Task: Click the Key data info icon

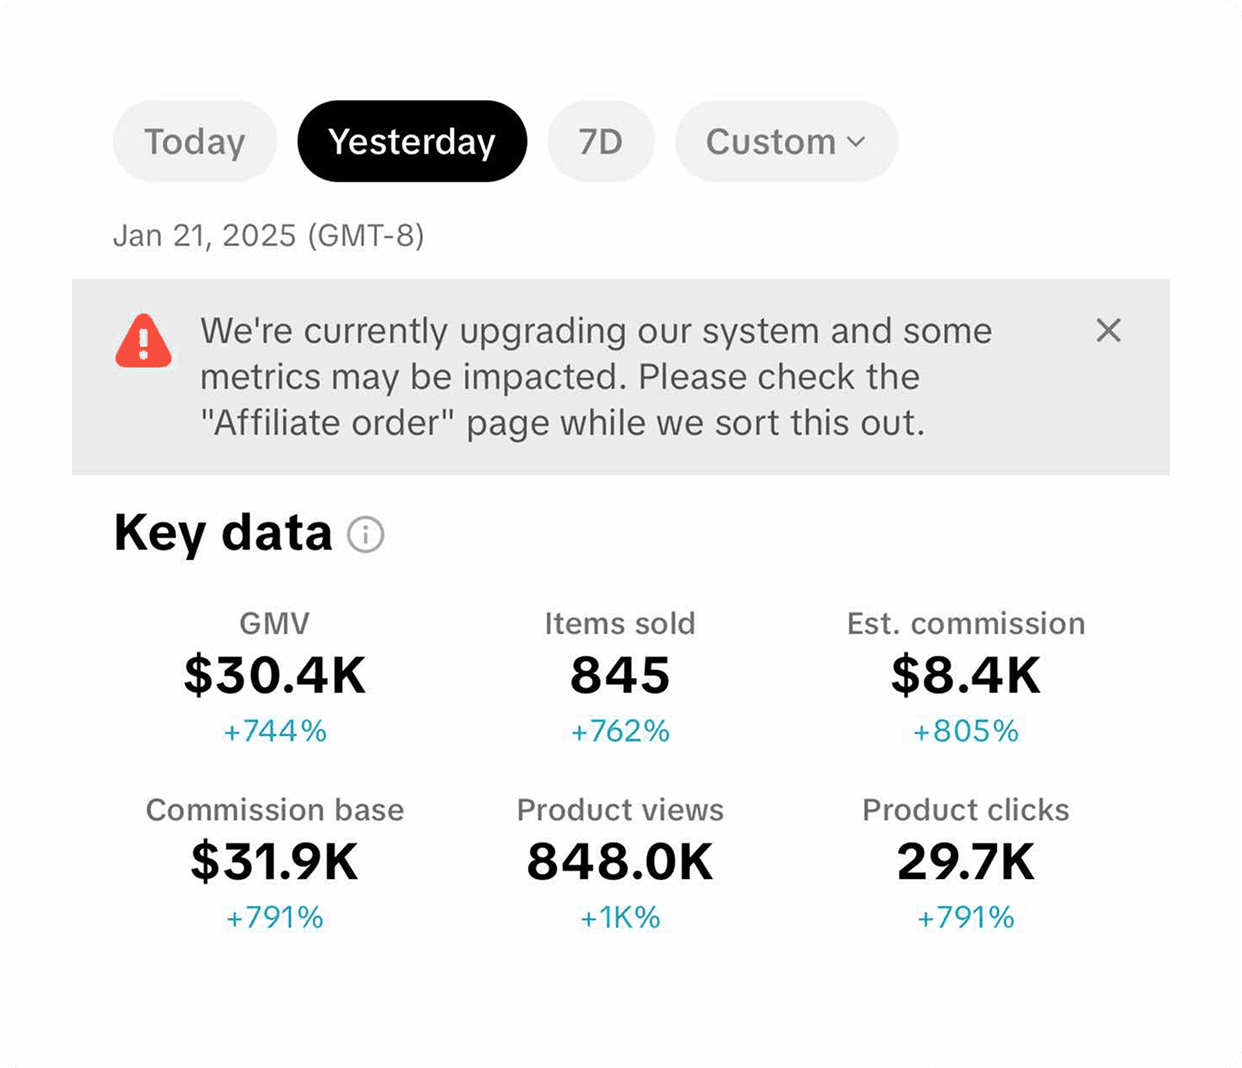Action: click(365, 535)
